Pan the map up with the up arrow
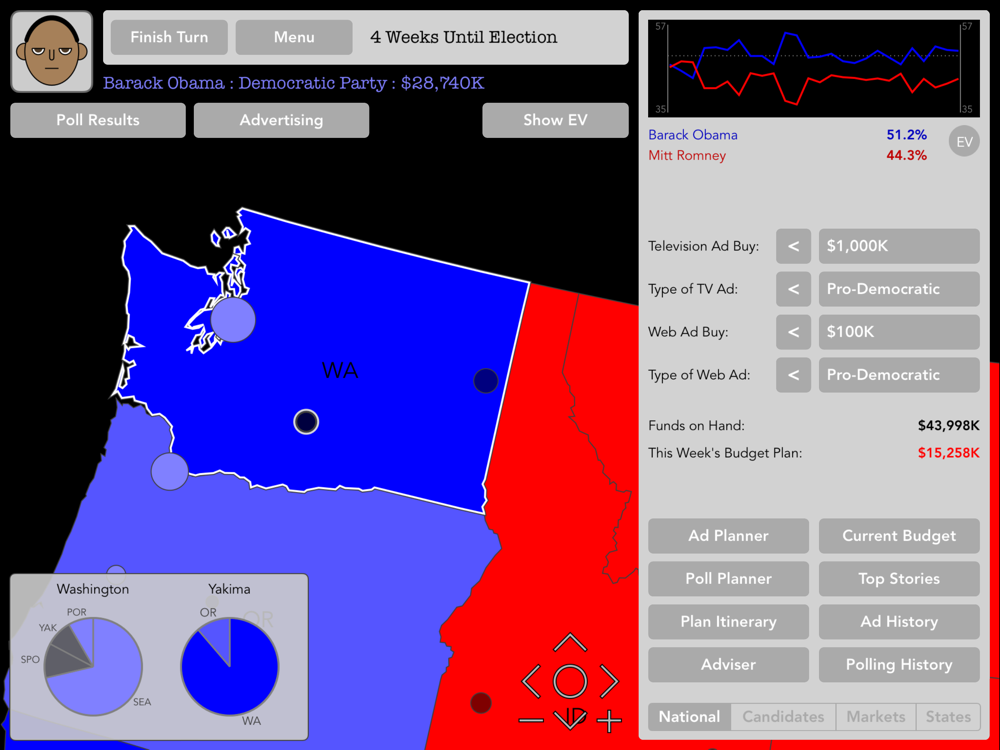The image size is (1000, 750). (570, 642)
